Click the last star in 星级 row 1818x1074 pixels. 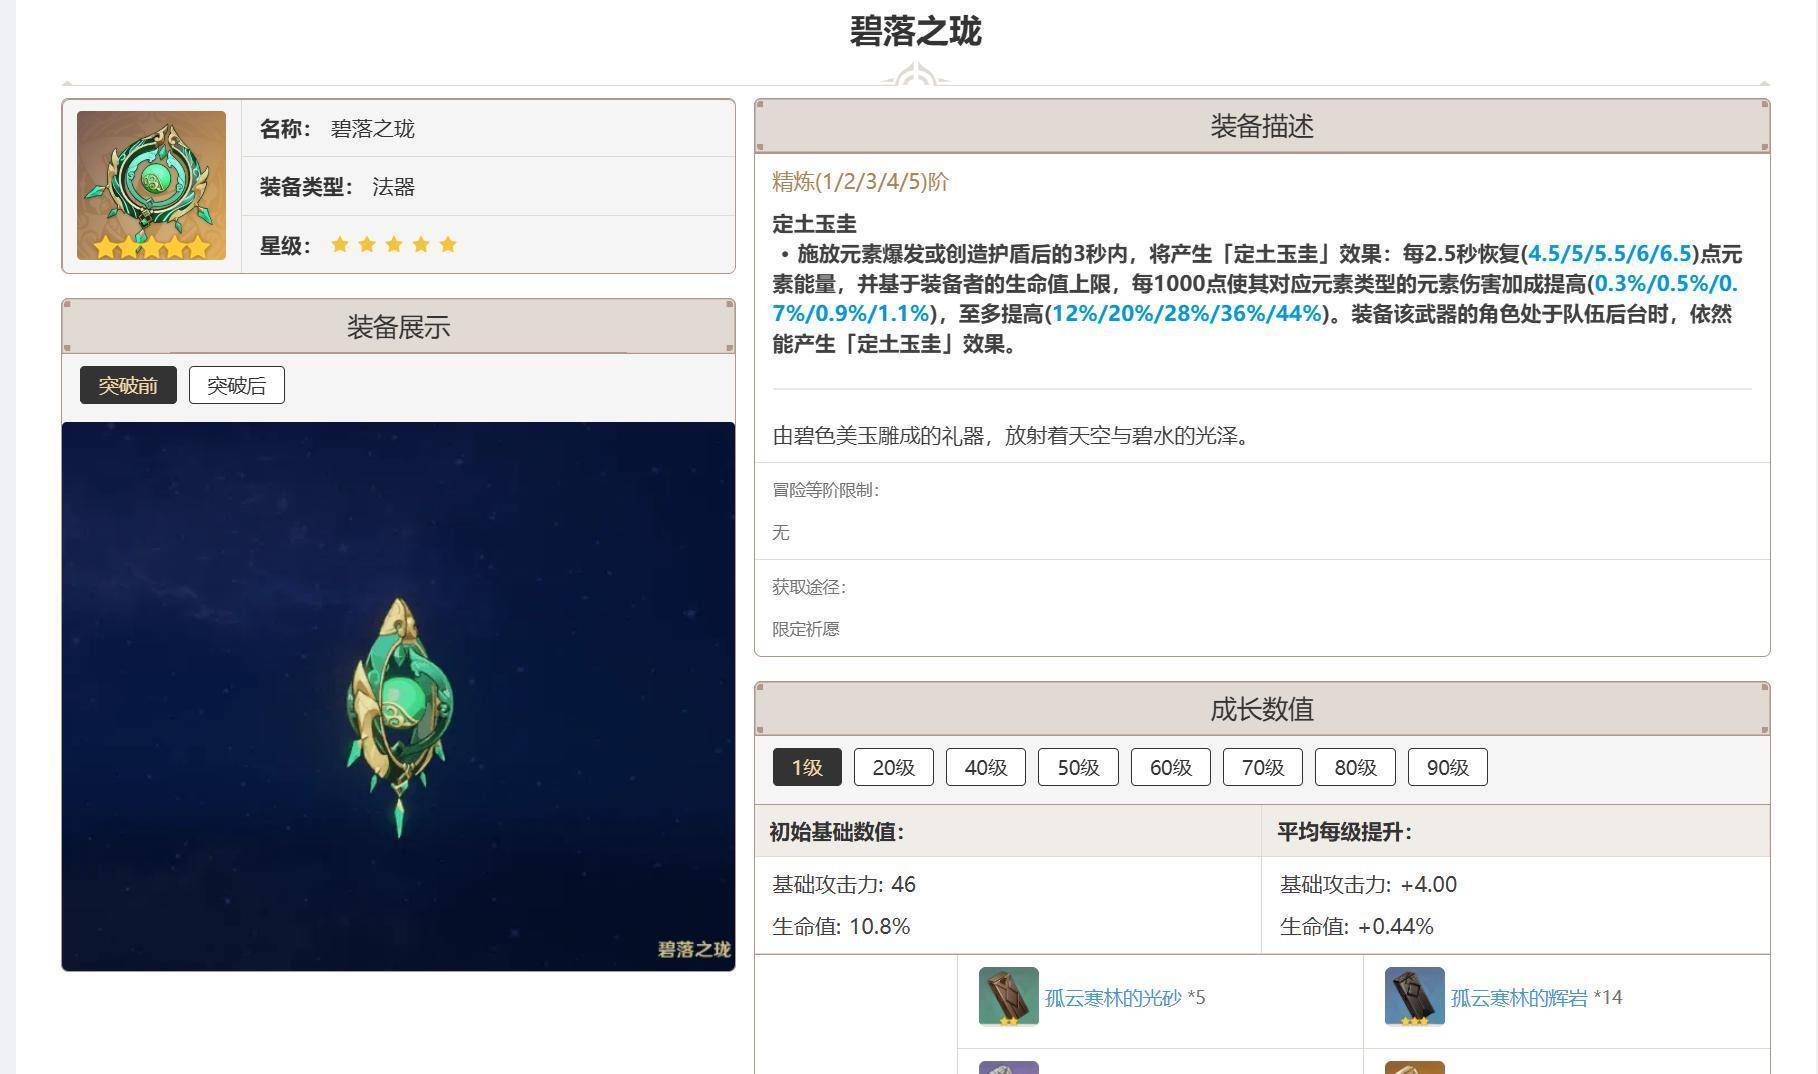pyautogui.click(x=448, y=245)
